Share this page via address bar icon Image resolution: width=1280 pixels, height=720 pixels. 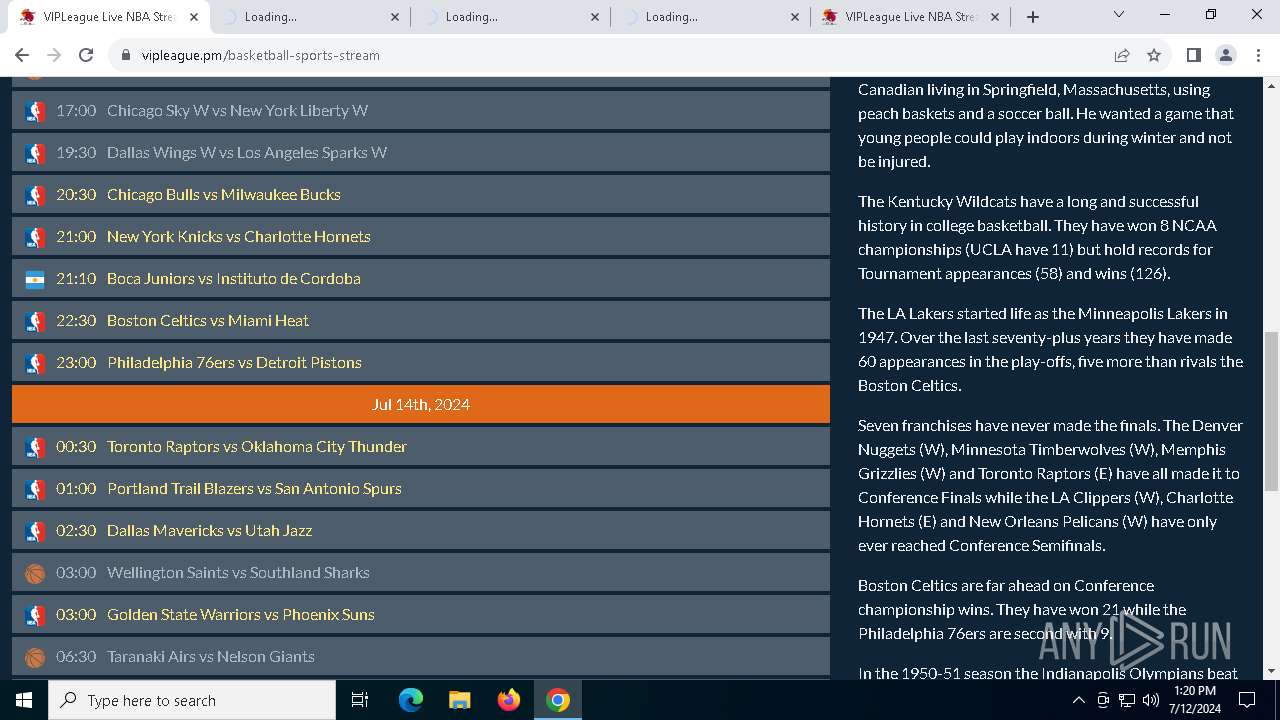pos(1122,55)
